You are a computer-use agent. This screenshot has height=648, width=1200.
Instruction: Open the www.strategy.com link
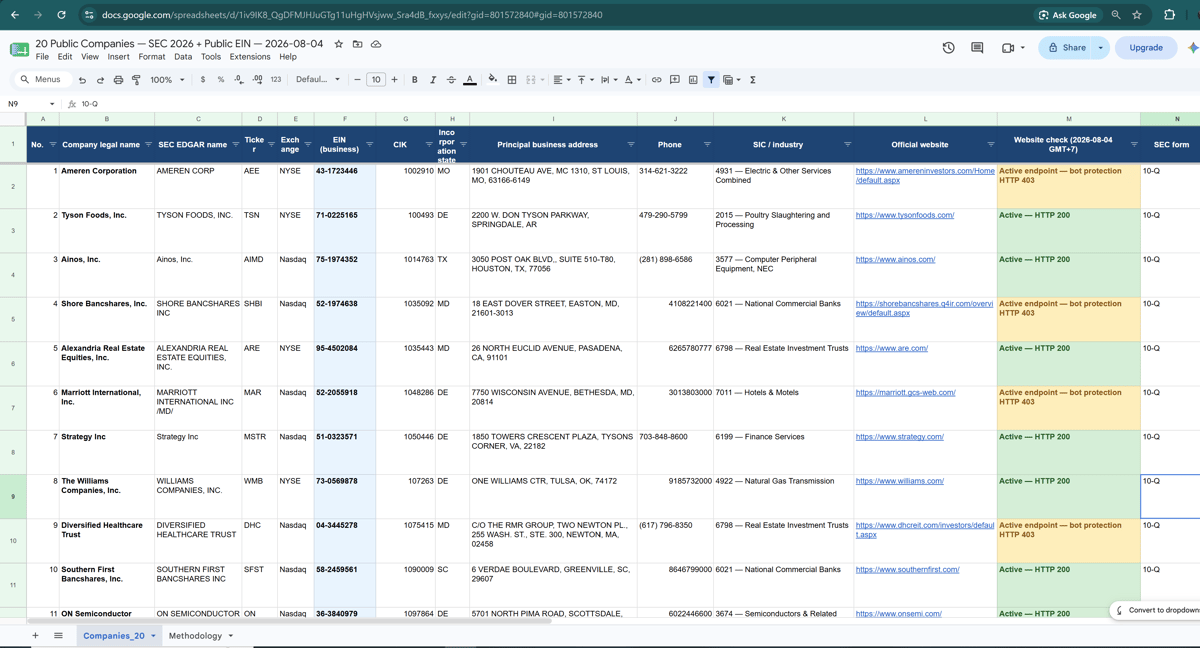tap(900, 437)
